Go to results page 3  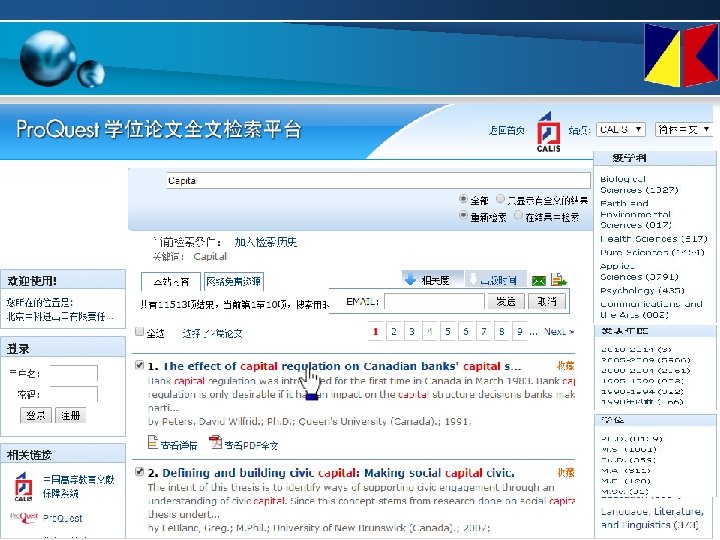click(411, 331)
